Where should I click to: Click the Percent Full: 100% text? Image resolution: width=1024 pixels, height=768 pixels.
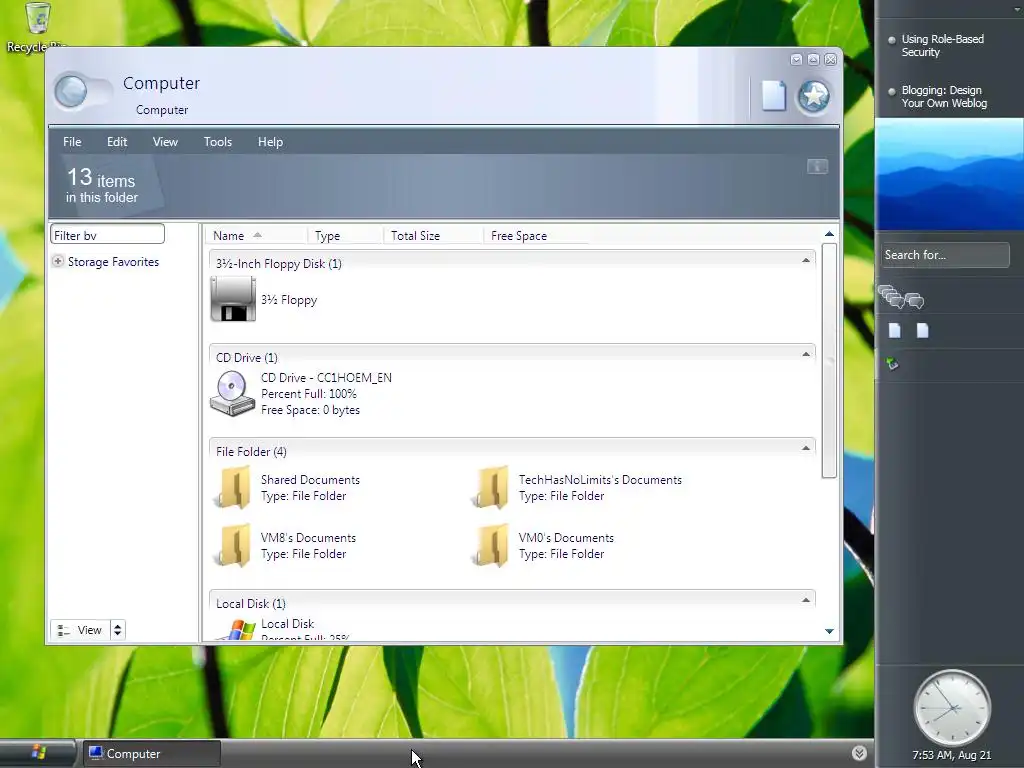[x=309, y=394]
